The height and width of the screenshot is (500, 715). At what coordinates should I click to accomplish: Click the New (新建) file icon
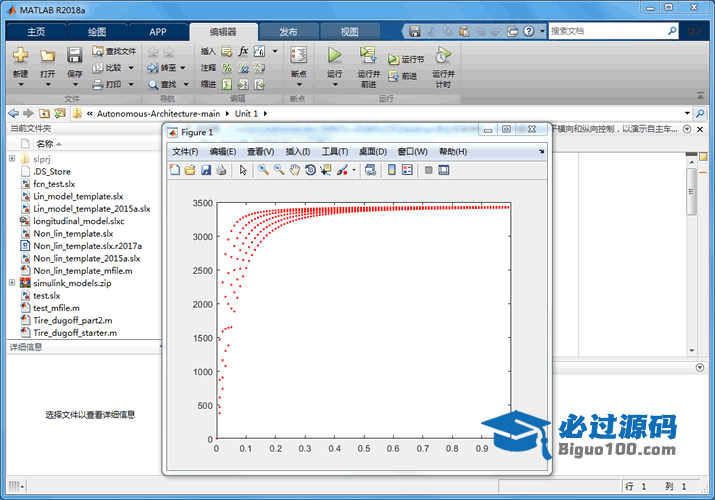point(21,56)
